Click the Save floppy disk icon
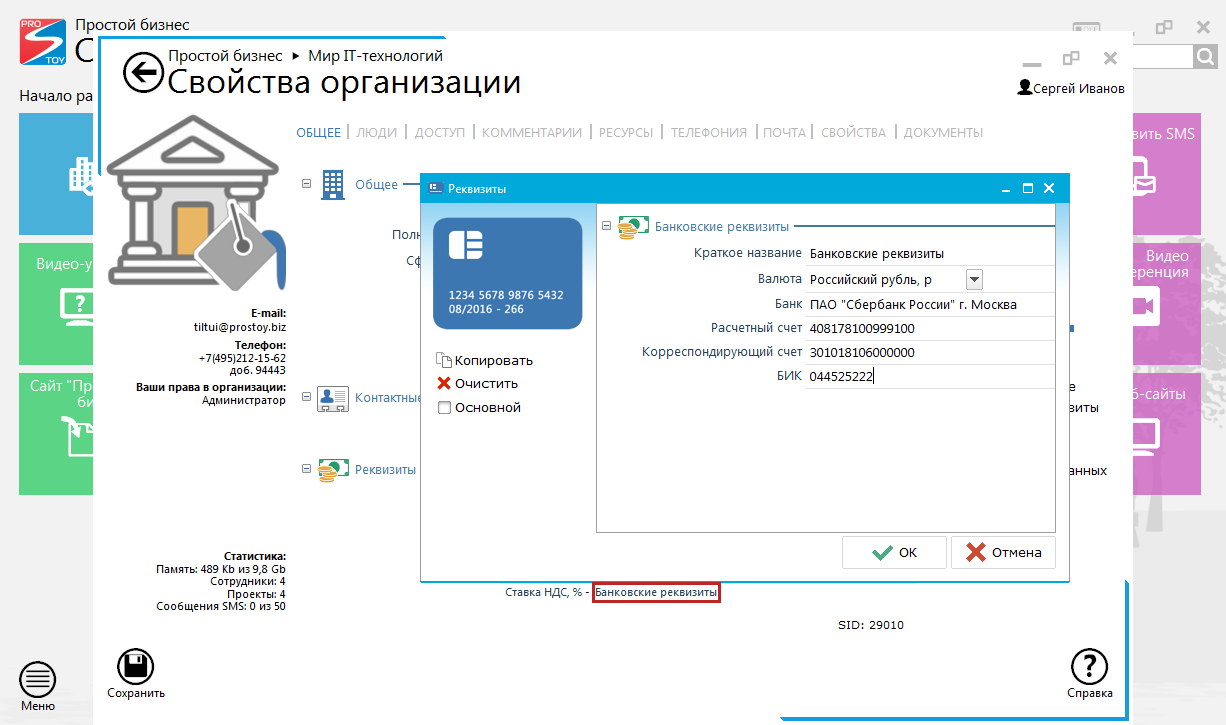 [136, 667]
